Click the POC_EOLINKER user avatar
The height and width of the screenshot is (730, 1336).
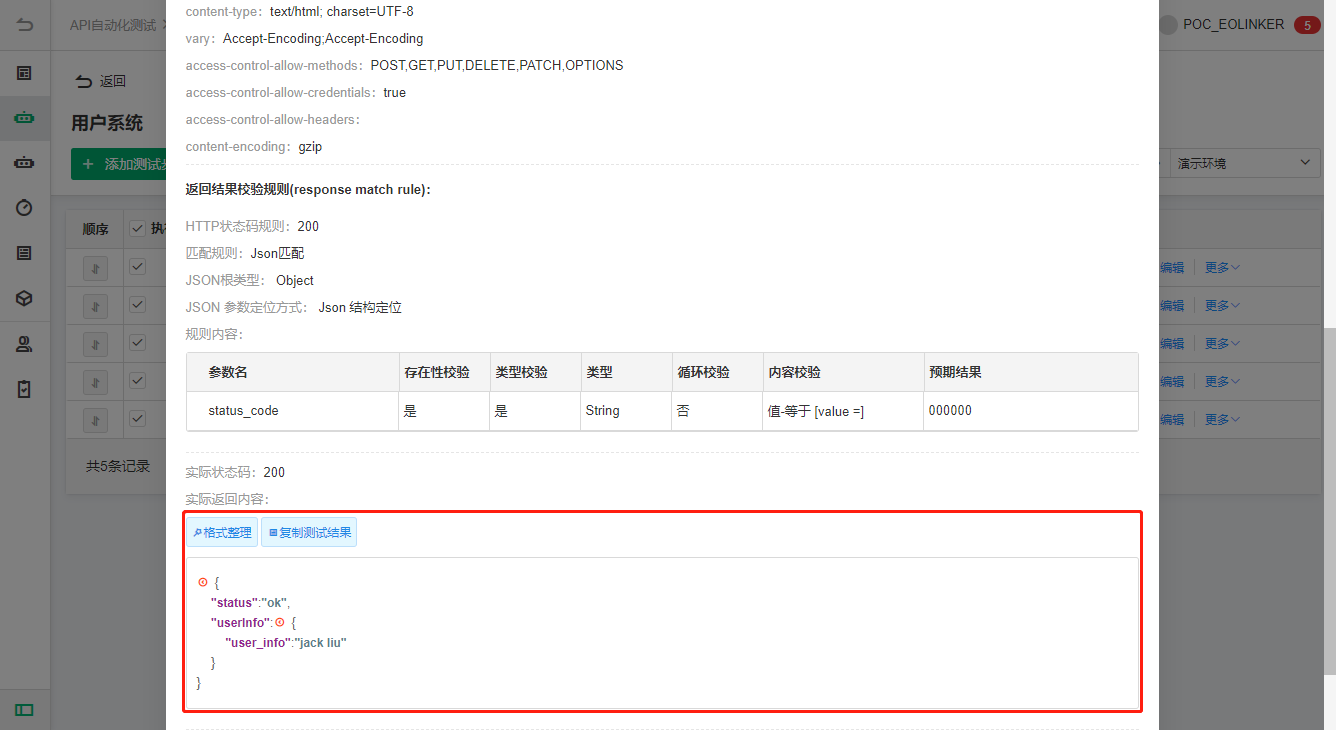1168,25
